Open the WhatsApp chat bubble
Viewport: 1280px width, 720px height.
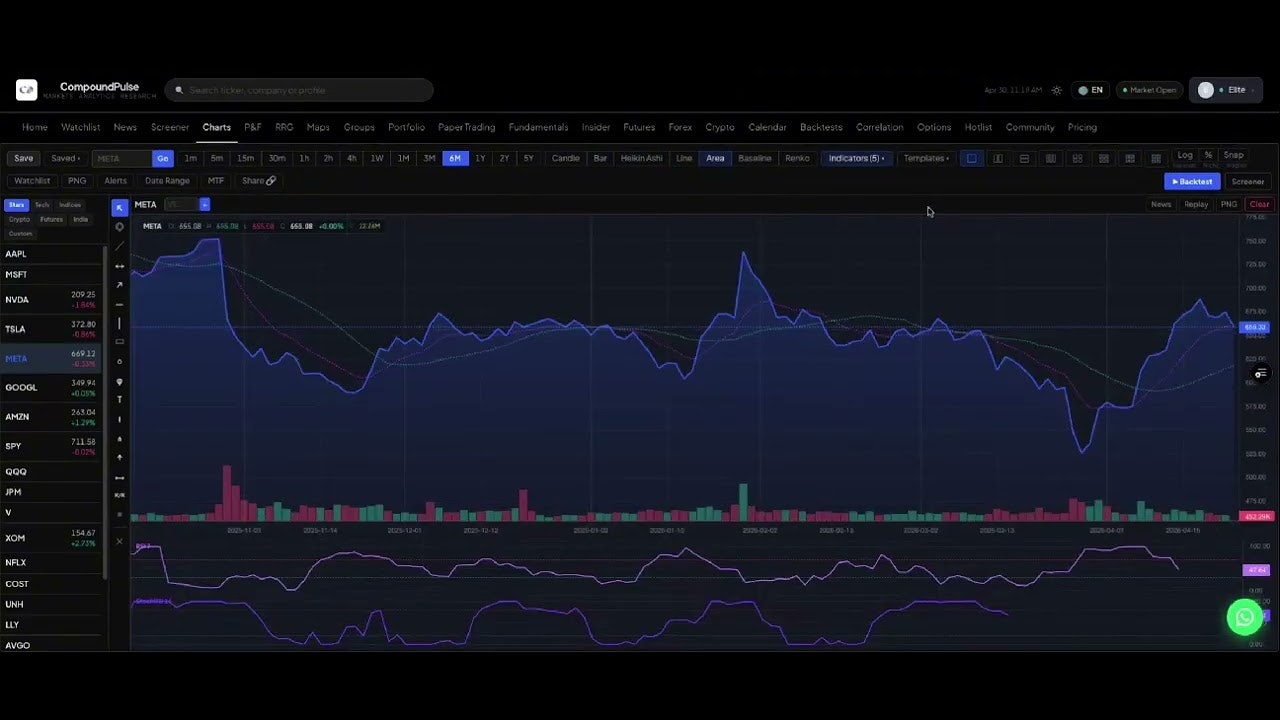click(x=1245, y=617)
